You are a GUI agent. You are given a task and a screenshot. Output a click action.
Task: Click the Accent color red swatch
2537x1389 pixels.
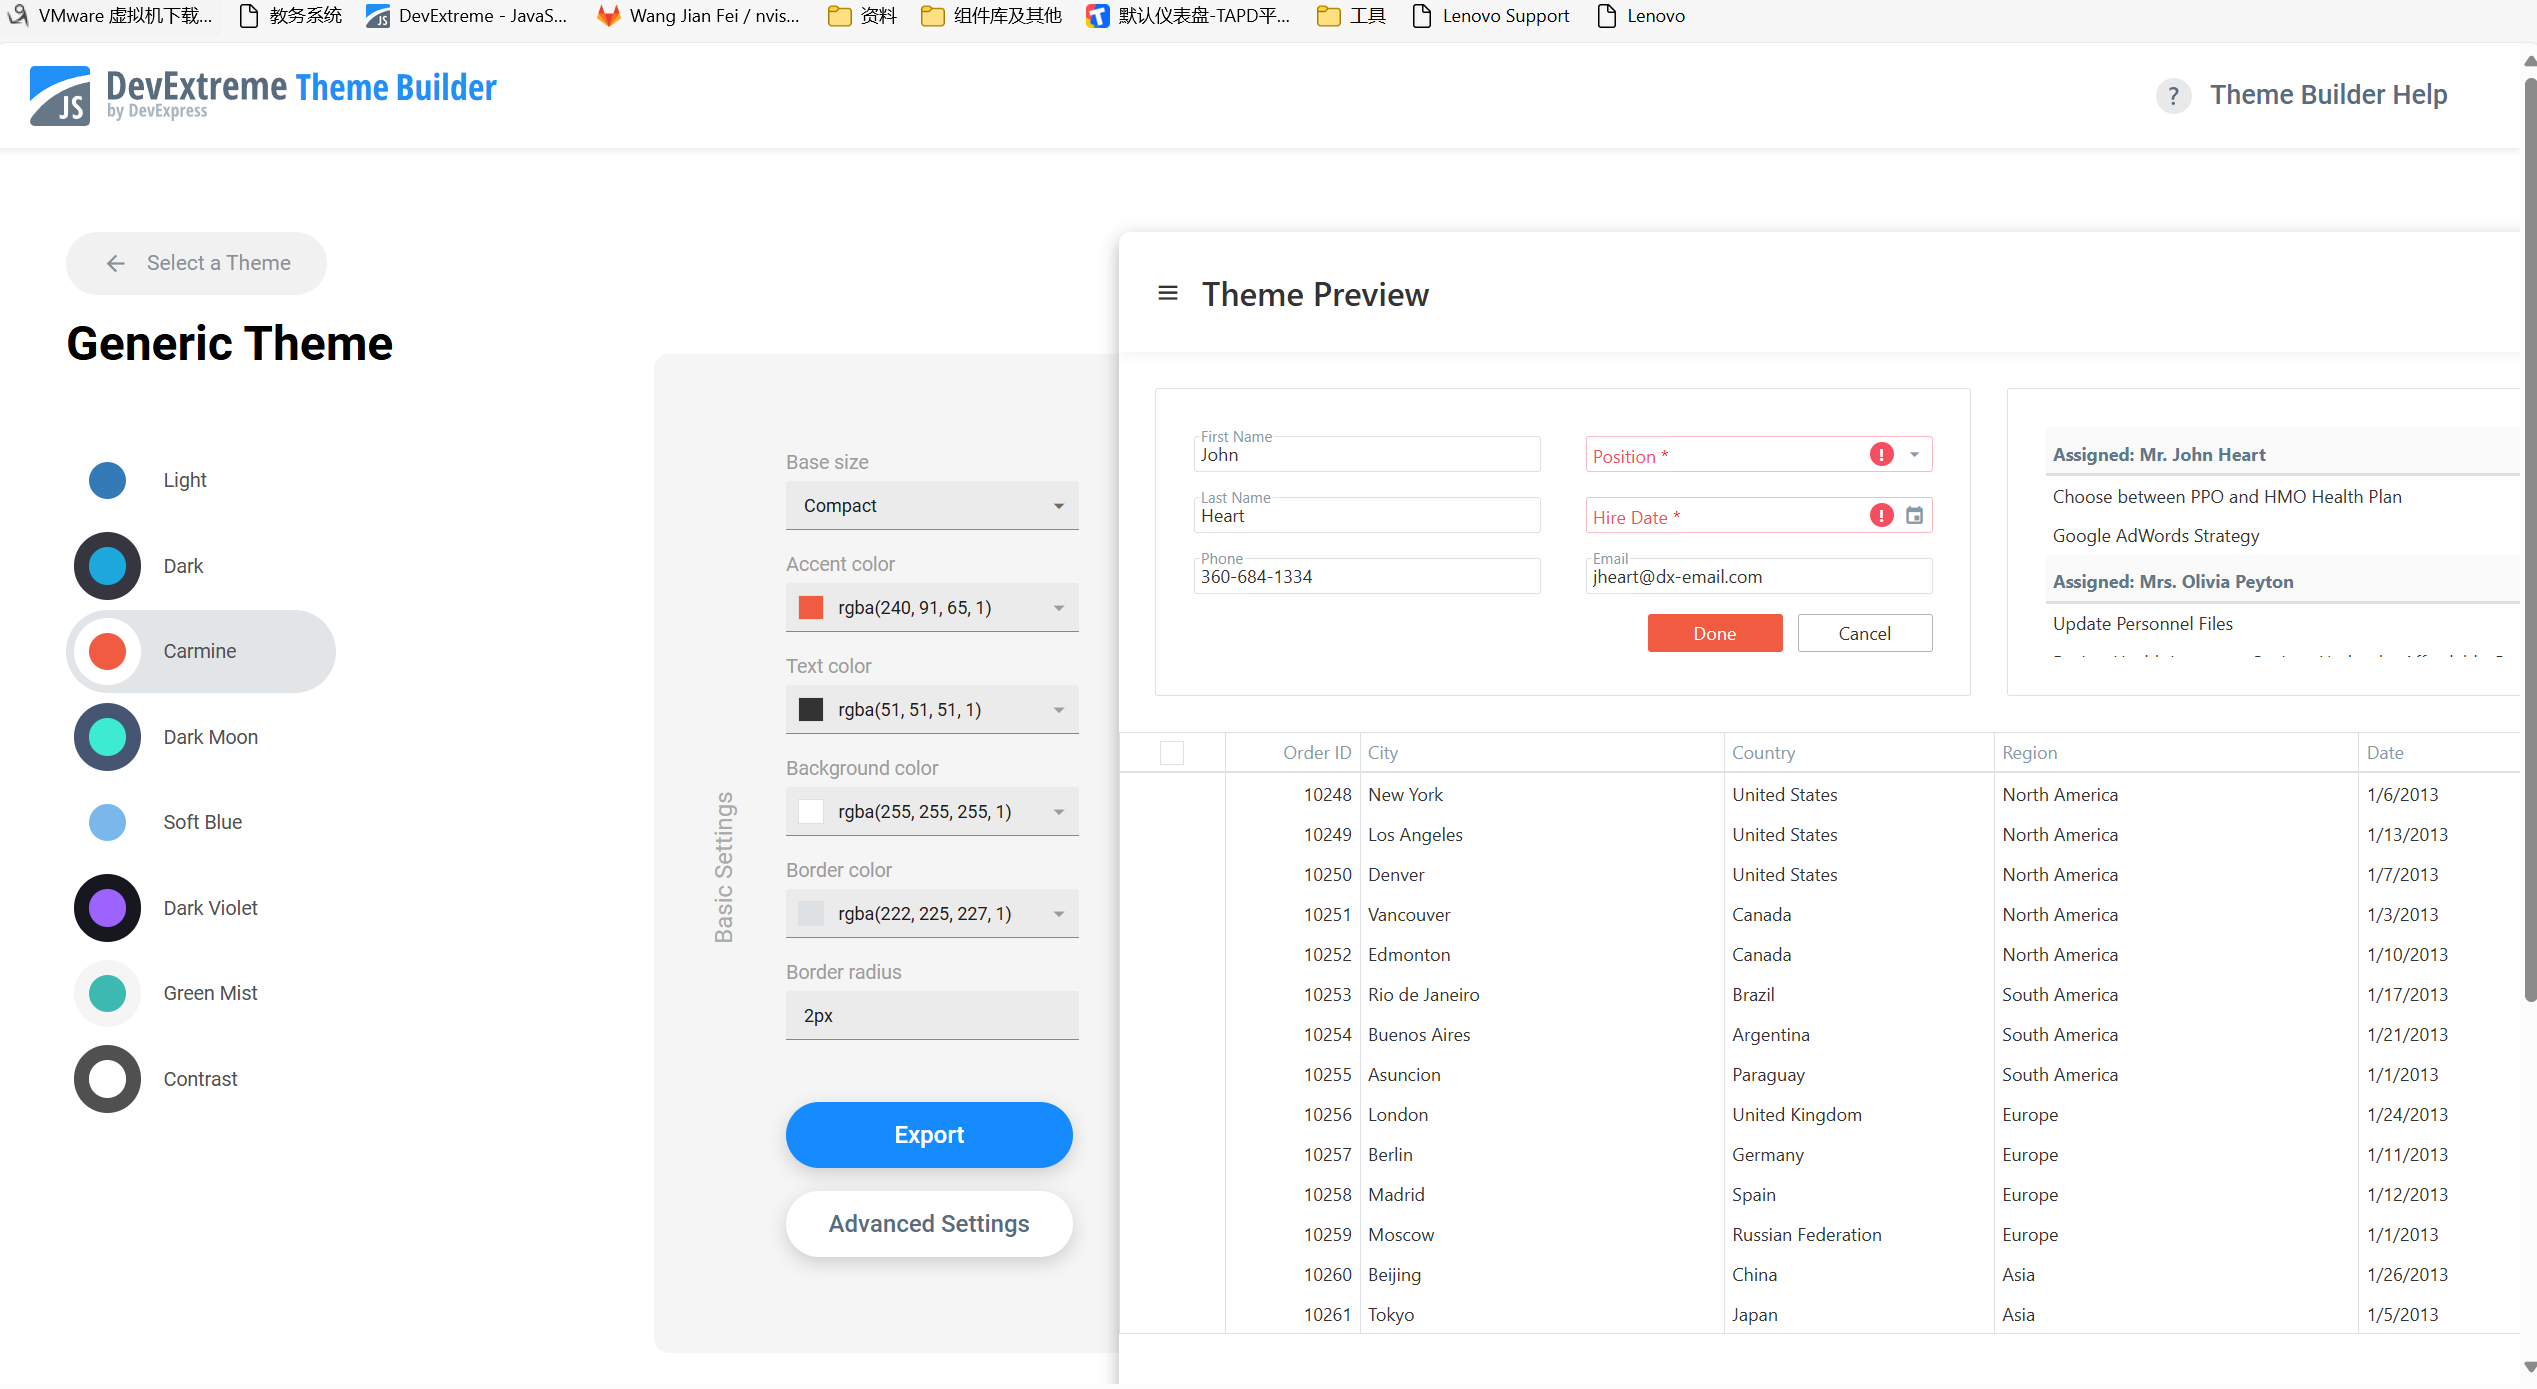pyautogui.click(x=811, y=608)
